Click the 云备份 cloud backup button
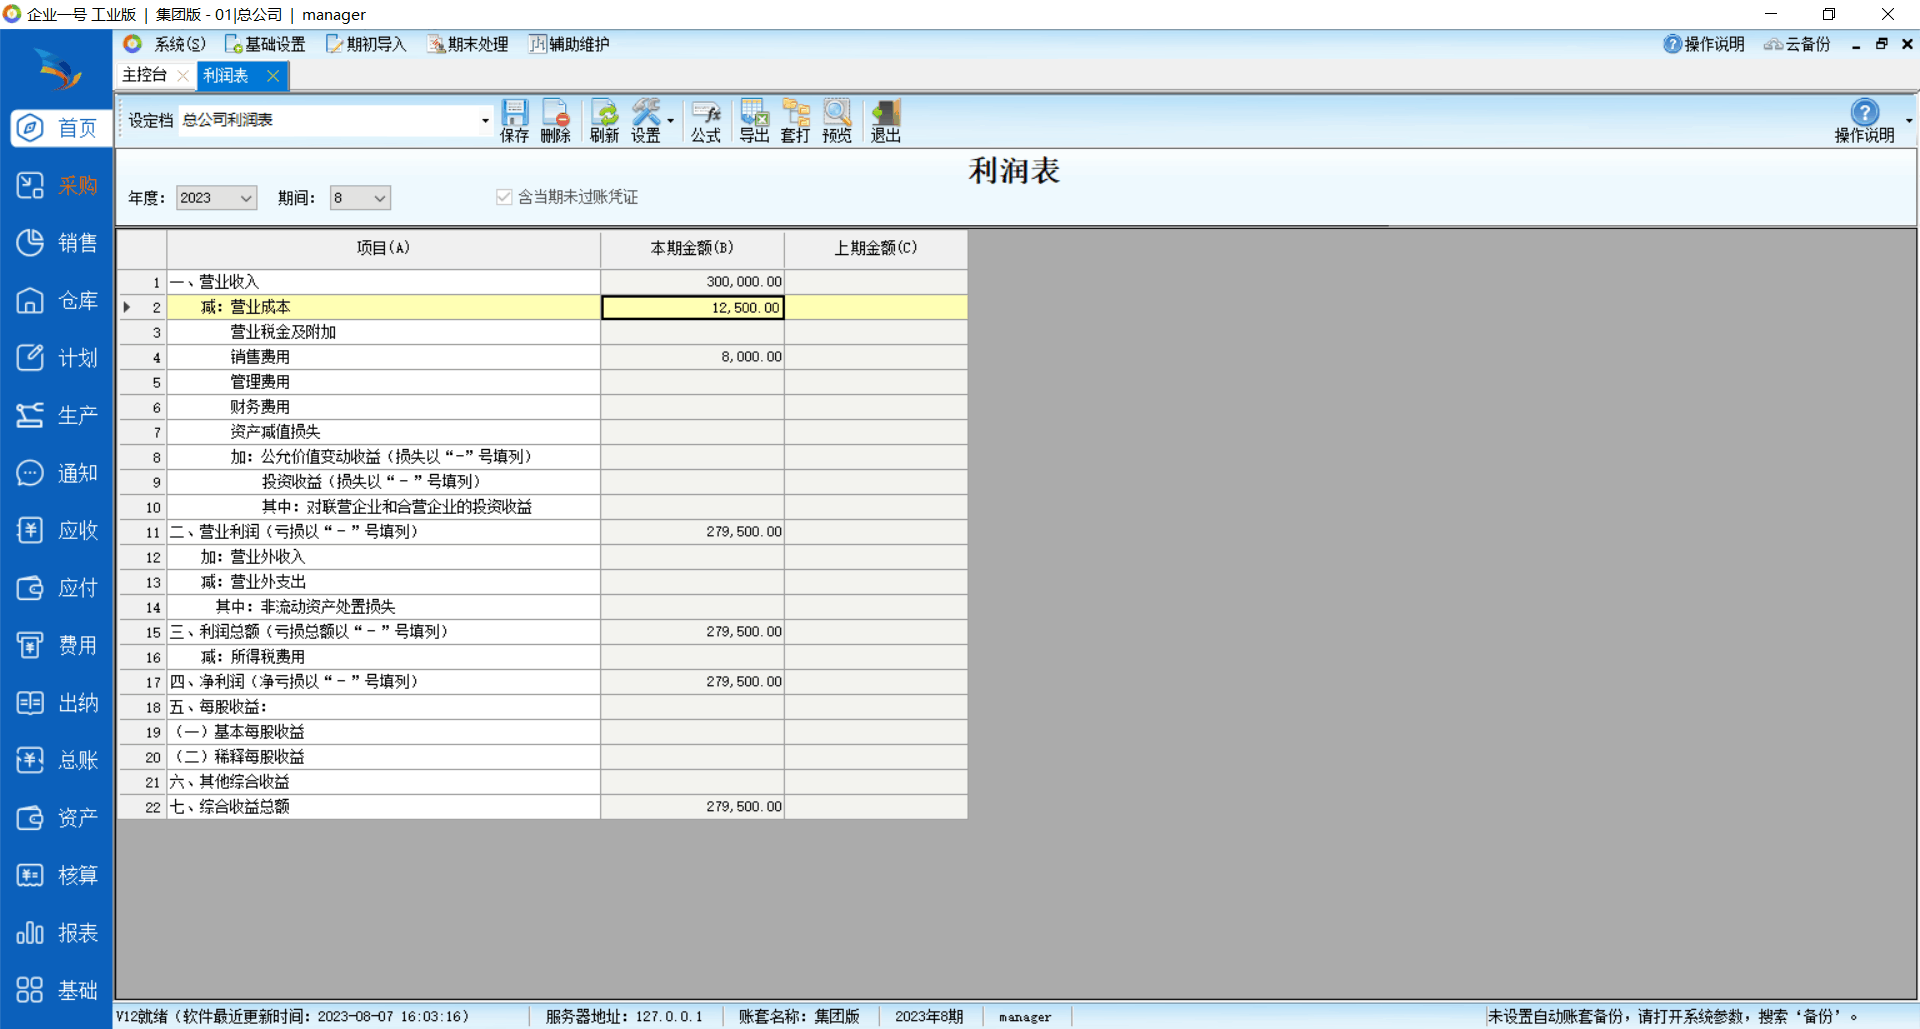Screen dimensions: 1920x1029 click(1797, 44)
